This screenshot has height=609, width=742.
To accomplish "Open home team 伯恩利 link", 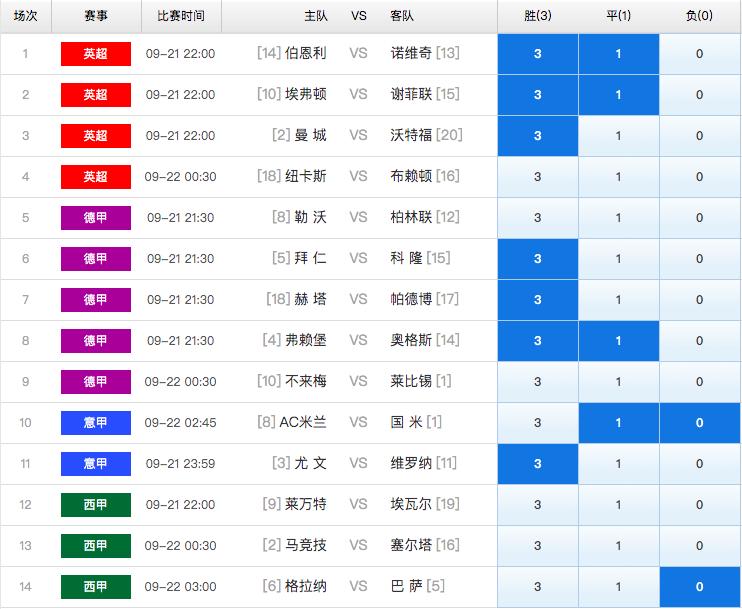I will click(306, 53).
